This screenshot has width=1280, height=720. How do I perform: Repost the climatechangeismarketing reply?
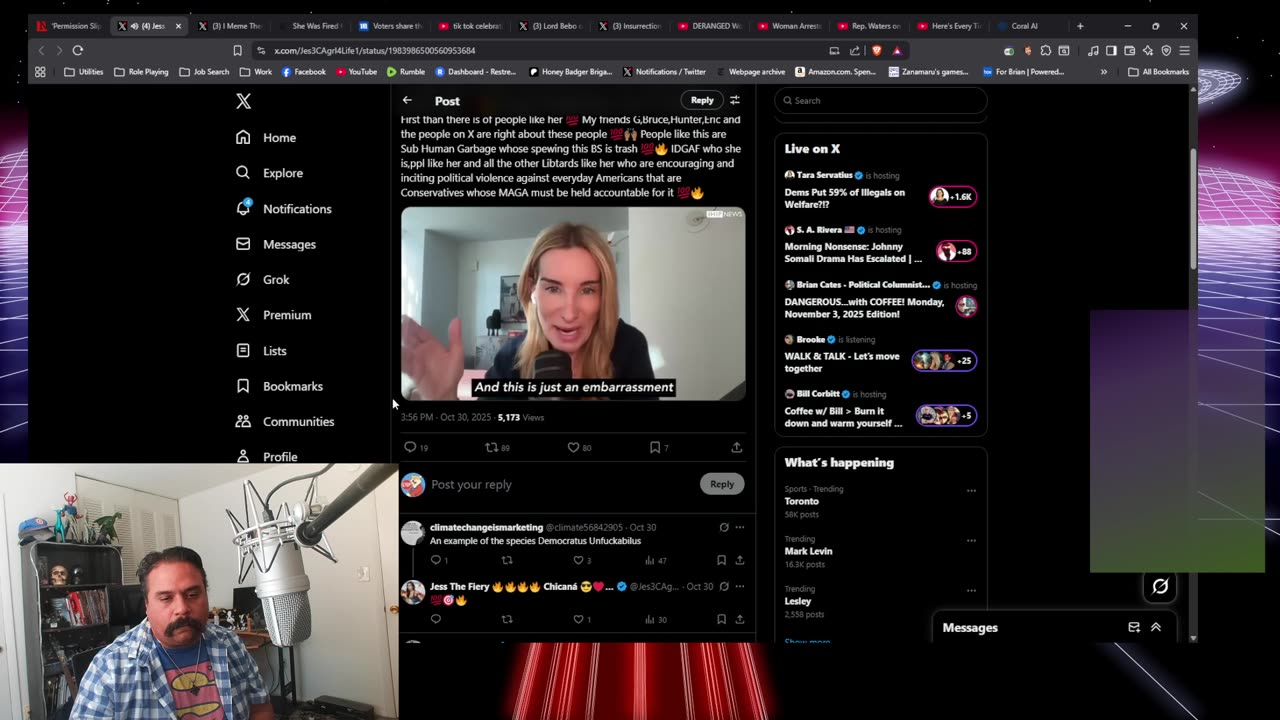click(x=507, y=560)
